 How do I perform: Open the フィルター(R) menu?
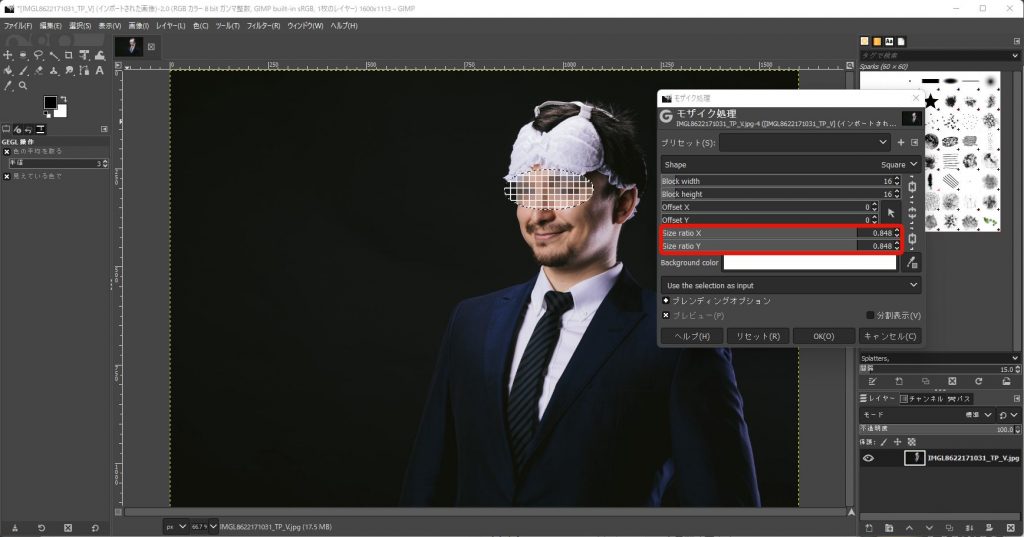coord(263,25)
